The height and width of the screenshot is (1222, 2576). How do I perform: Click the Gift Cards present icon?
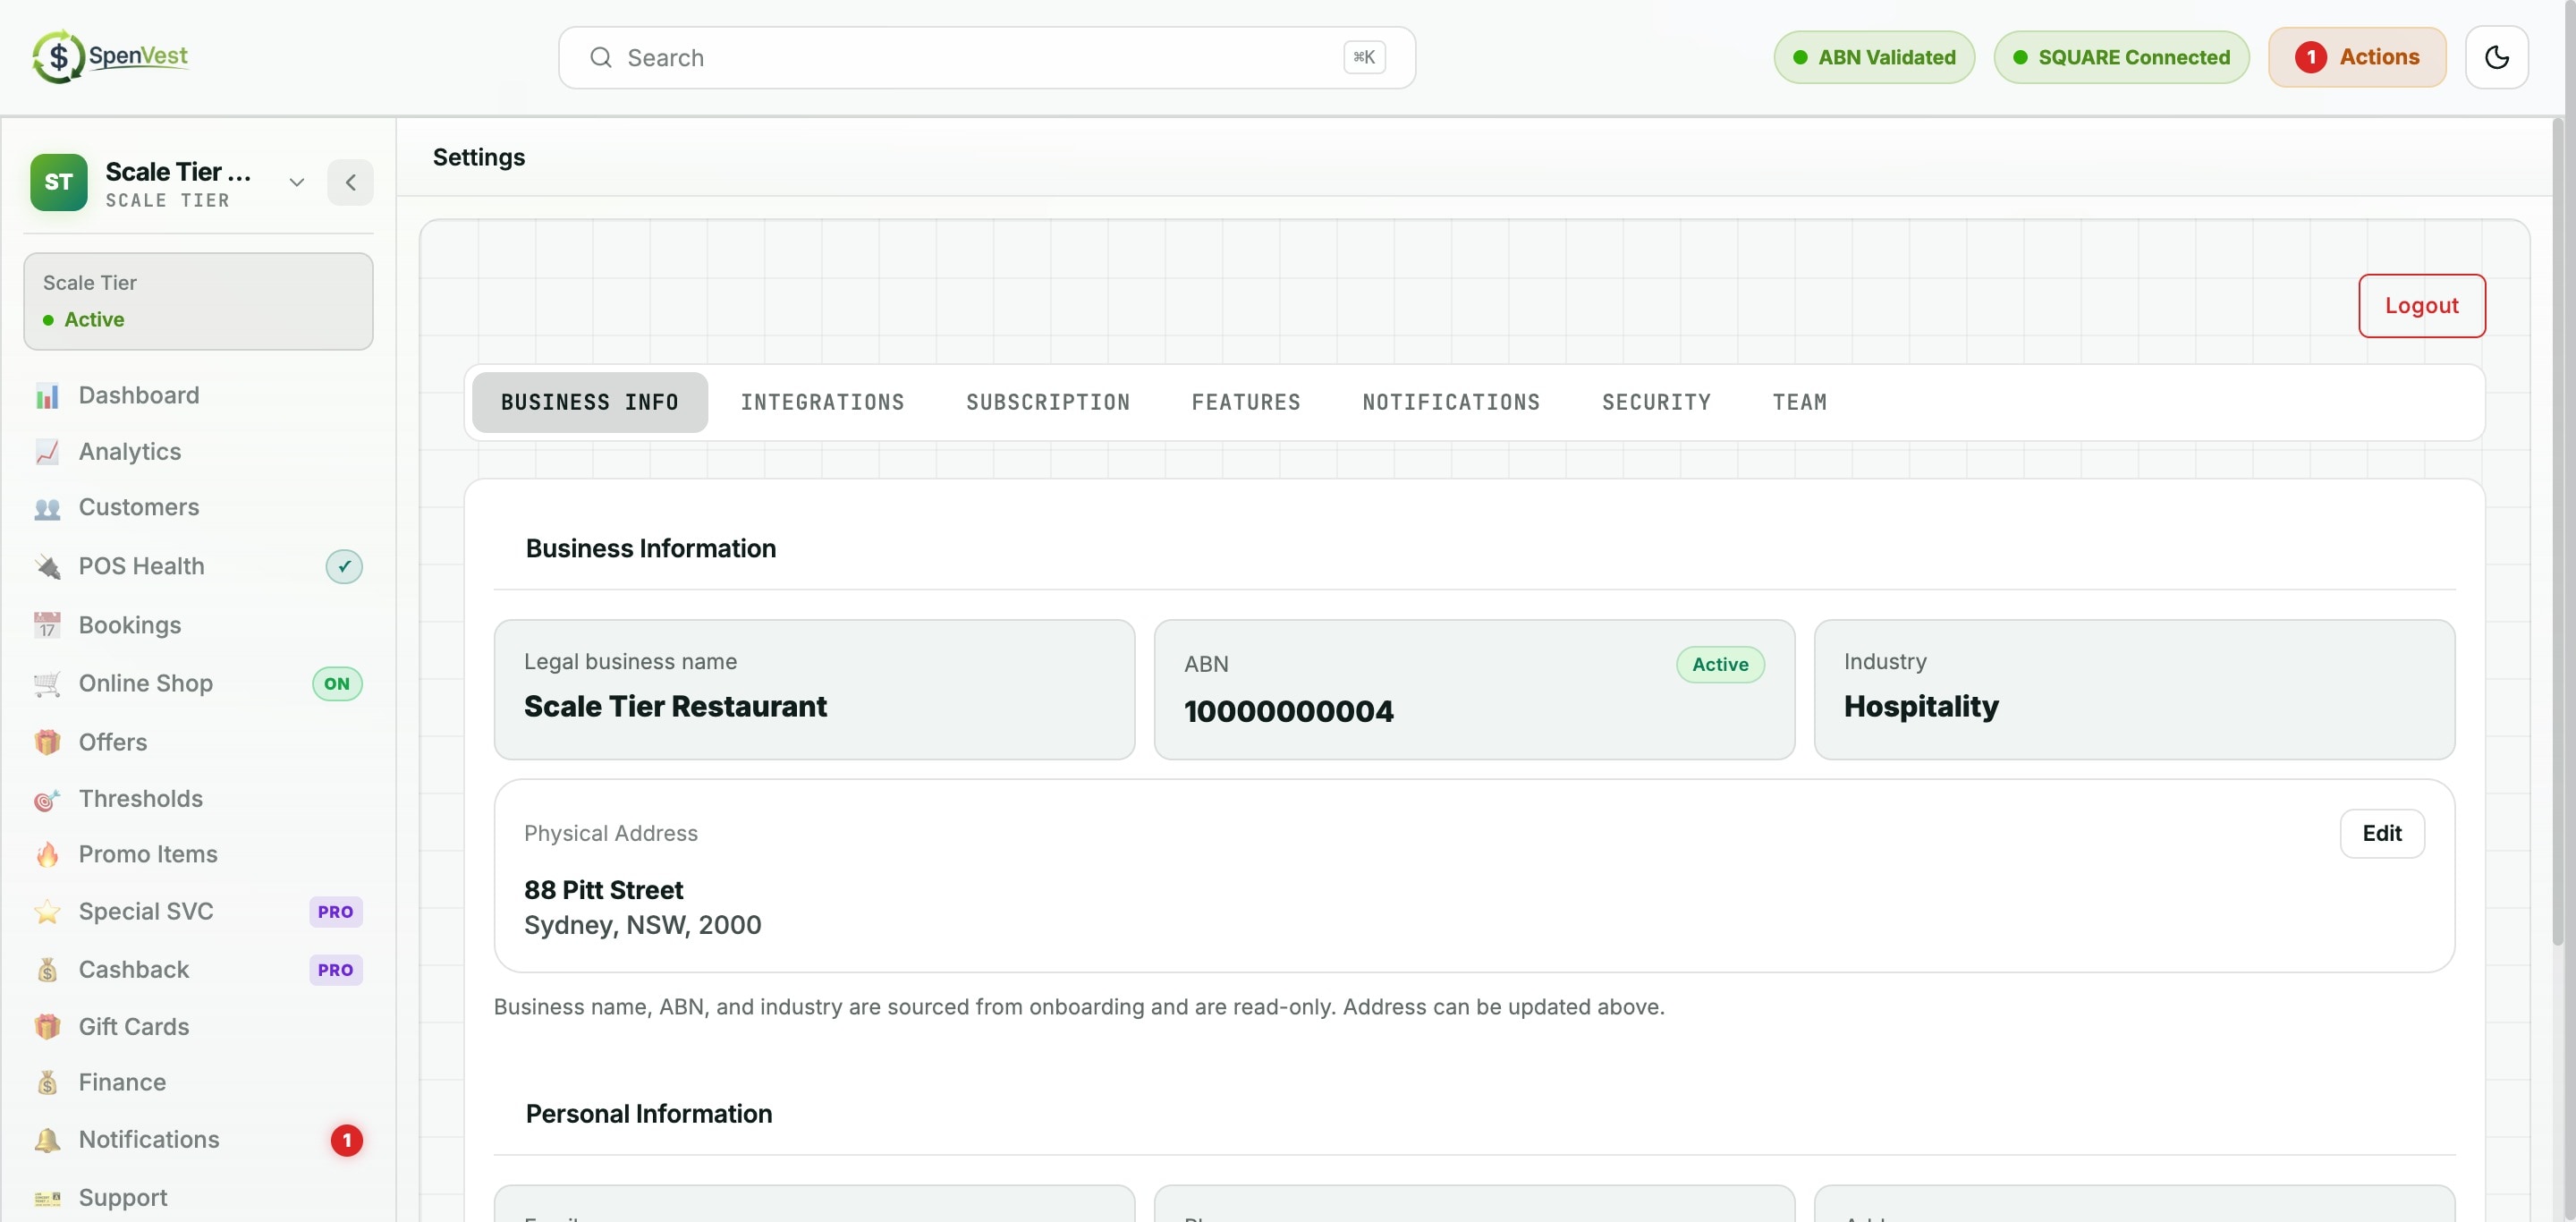pos(47,1027)
